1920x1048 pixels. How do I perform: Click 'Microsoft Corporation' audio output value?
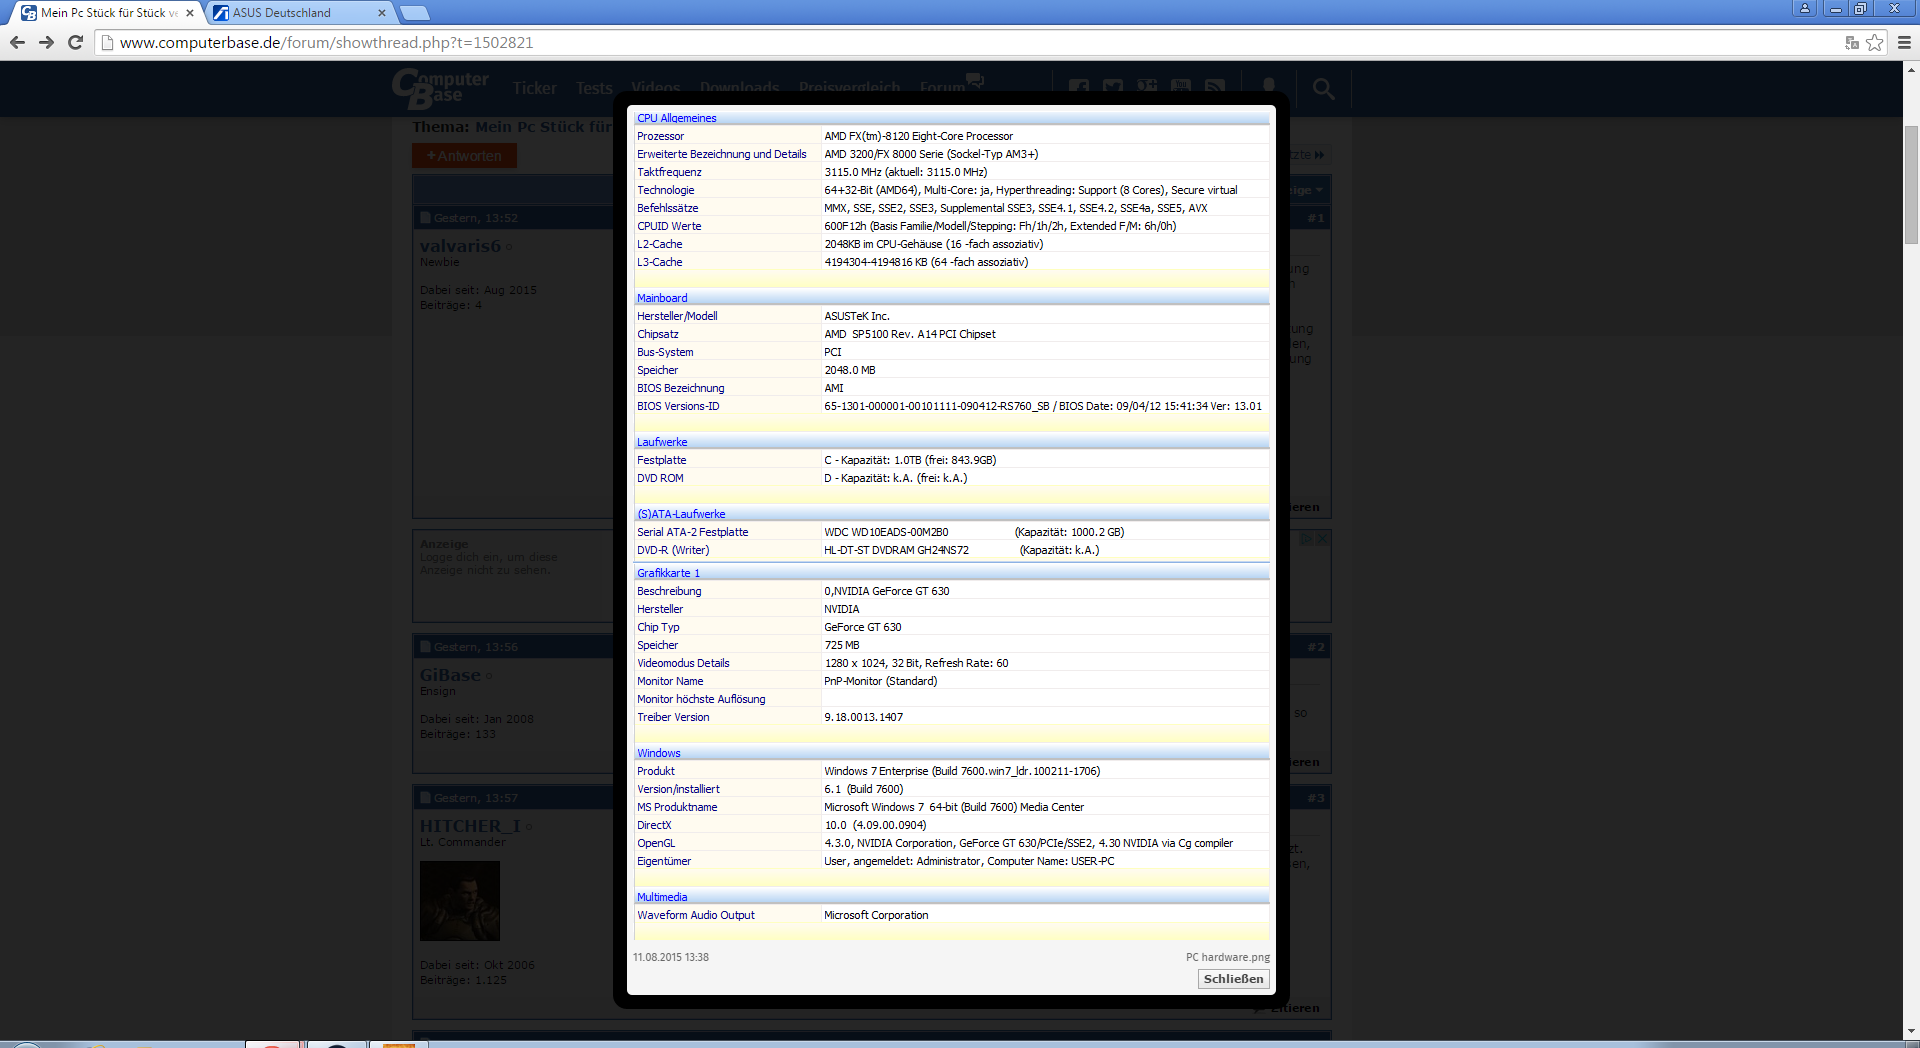[876, 915]
